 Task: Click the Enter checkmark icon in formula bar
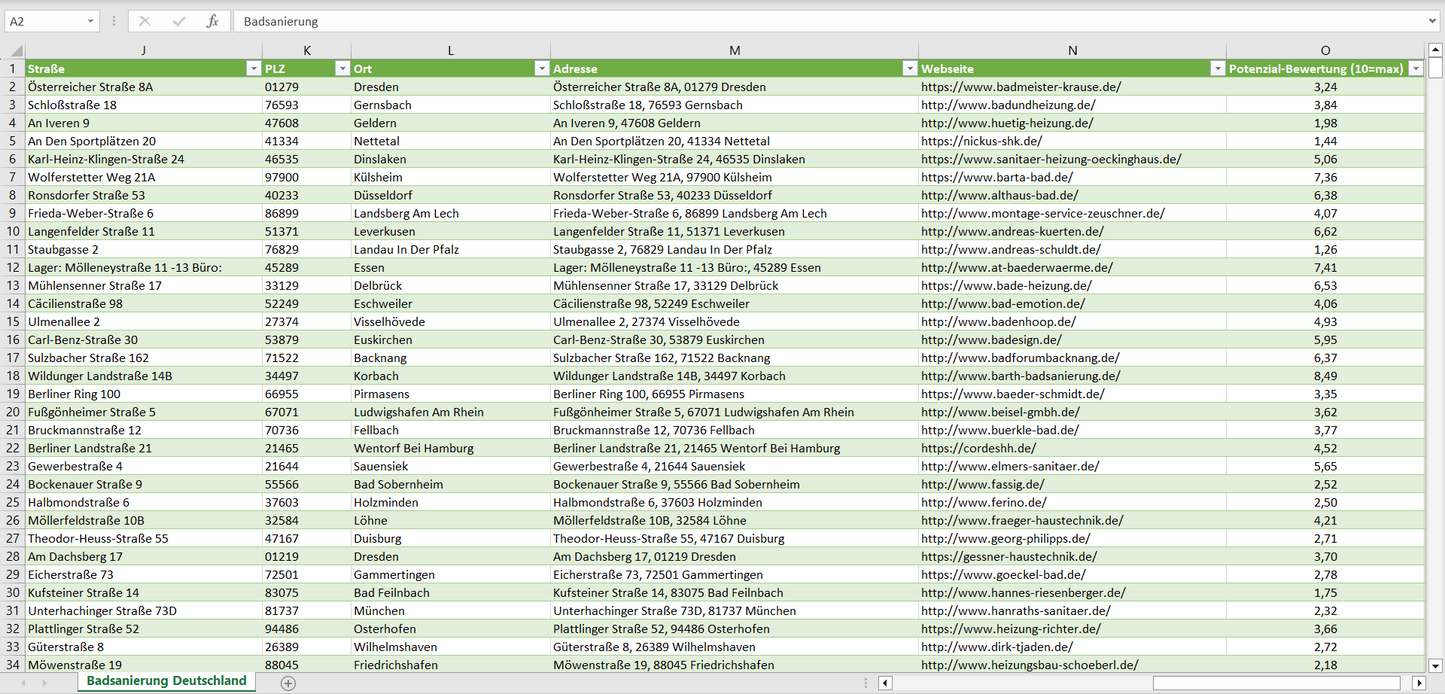pyautogui.click(x=179, y=21)
